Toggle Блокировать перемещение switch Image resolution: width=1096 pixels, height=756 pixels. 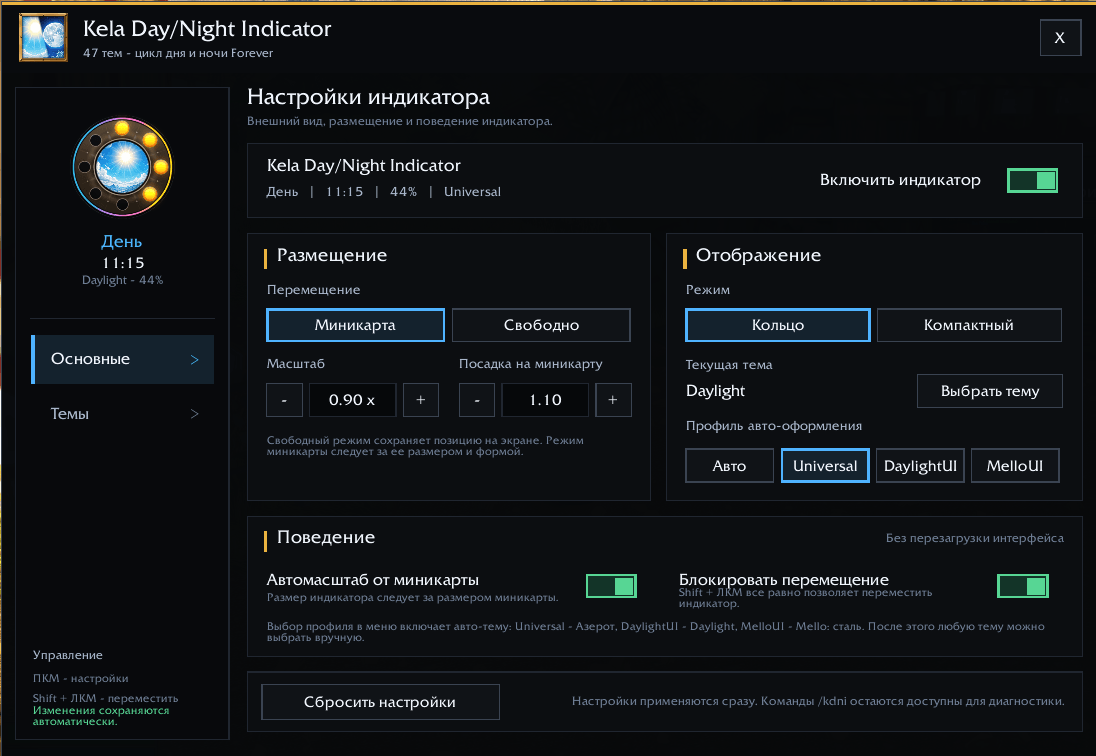point(1023,586)
